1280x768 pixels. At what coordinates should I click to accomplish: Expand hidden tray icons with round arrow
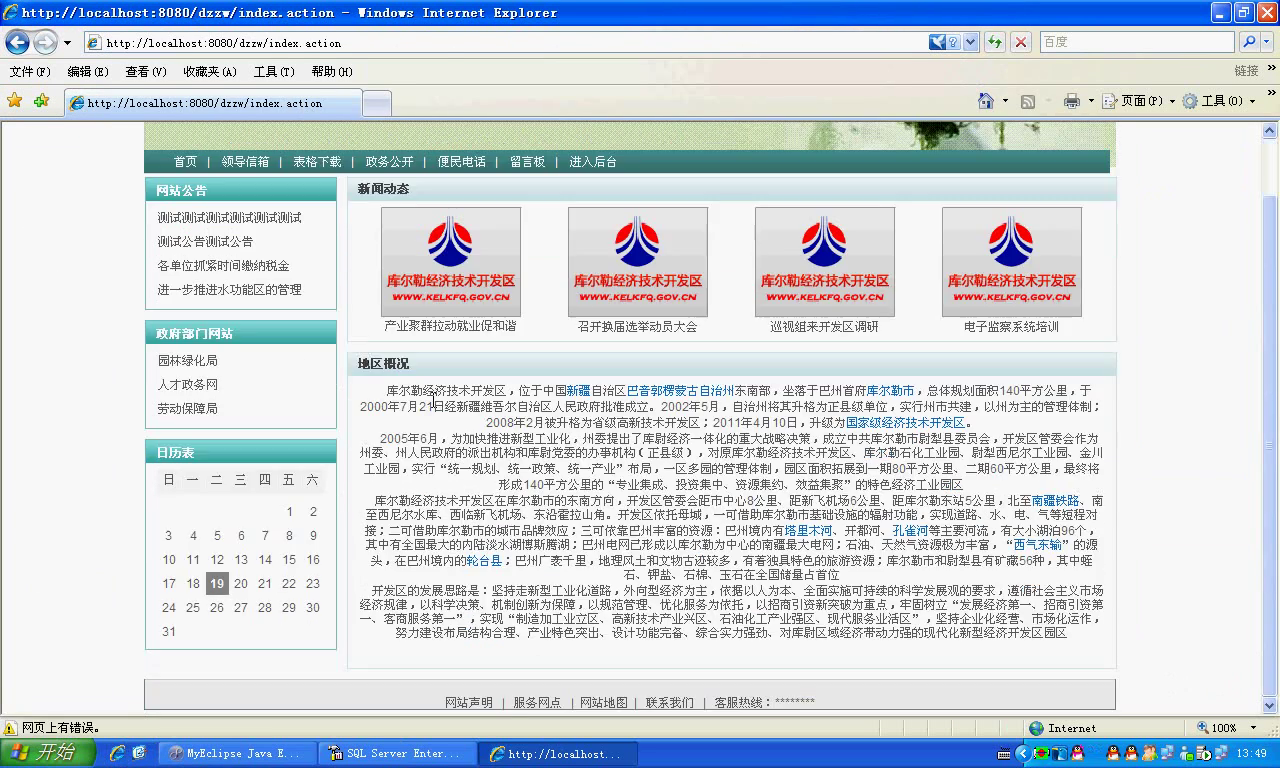[x=1022, y=754]
